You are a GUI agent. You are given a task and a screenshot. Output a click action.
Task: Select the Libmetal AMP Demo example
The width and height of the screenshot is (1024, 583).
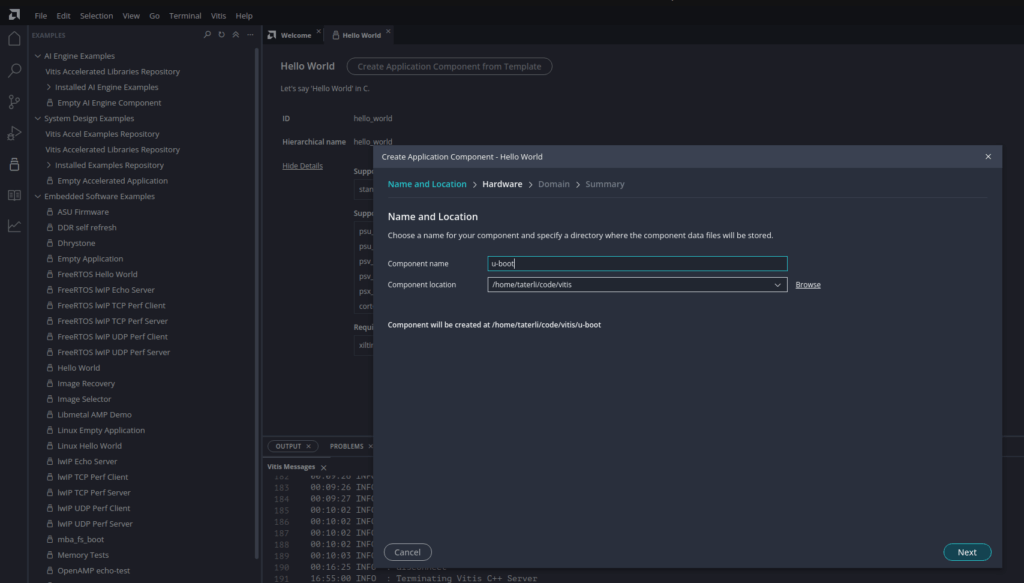[x=95, y=415]
